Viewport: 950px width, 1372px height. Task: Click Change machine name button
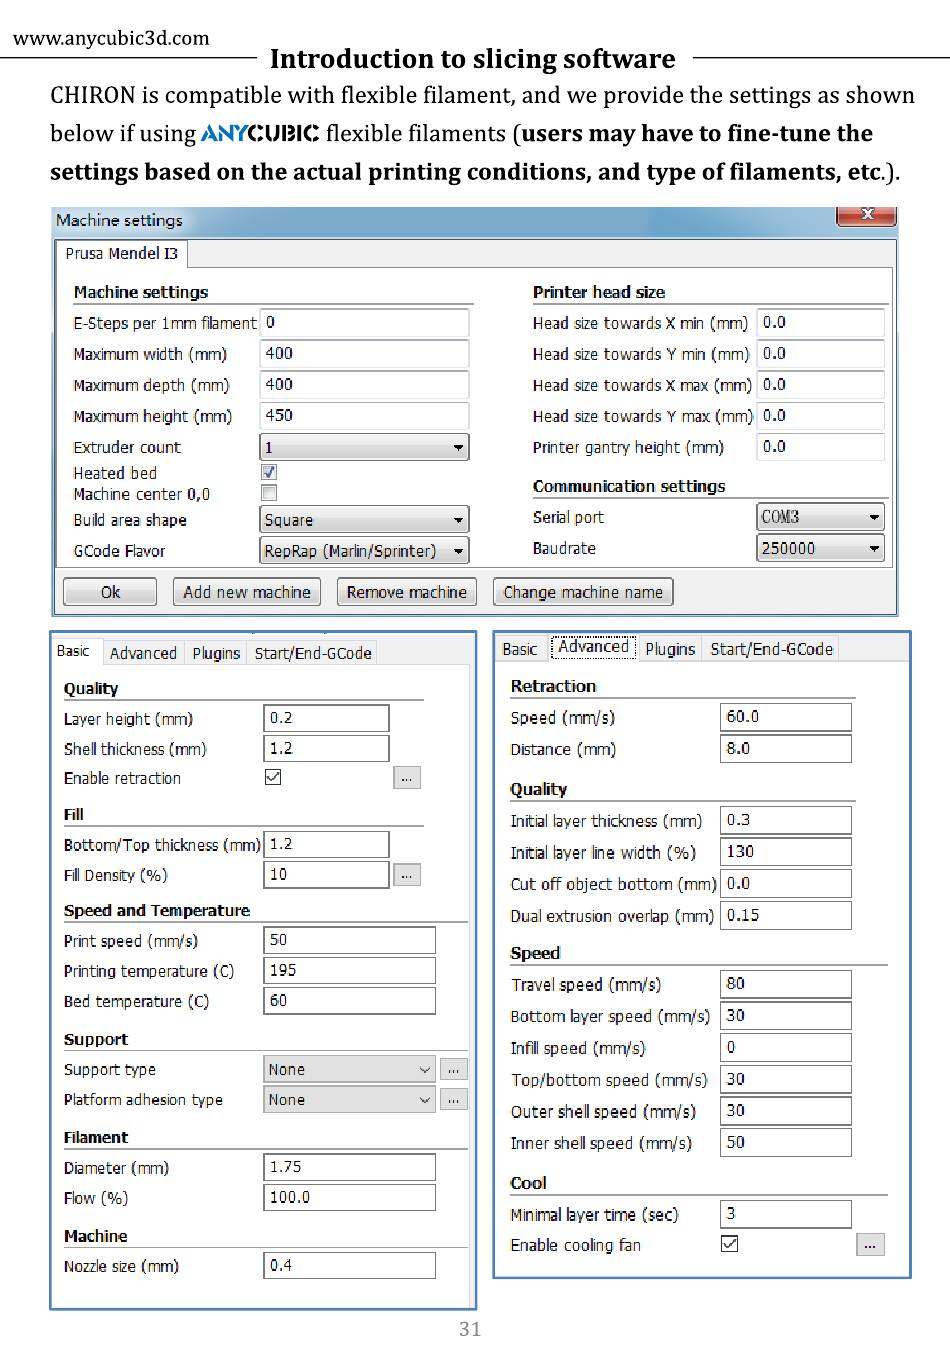[583, 592]
